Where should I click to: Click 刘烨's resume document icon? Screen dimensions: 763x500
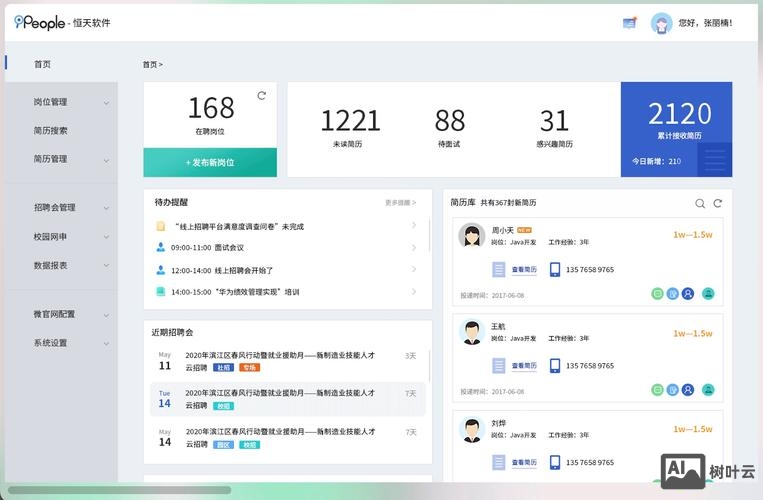[499, 462]
